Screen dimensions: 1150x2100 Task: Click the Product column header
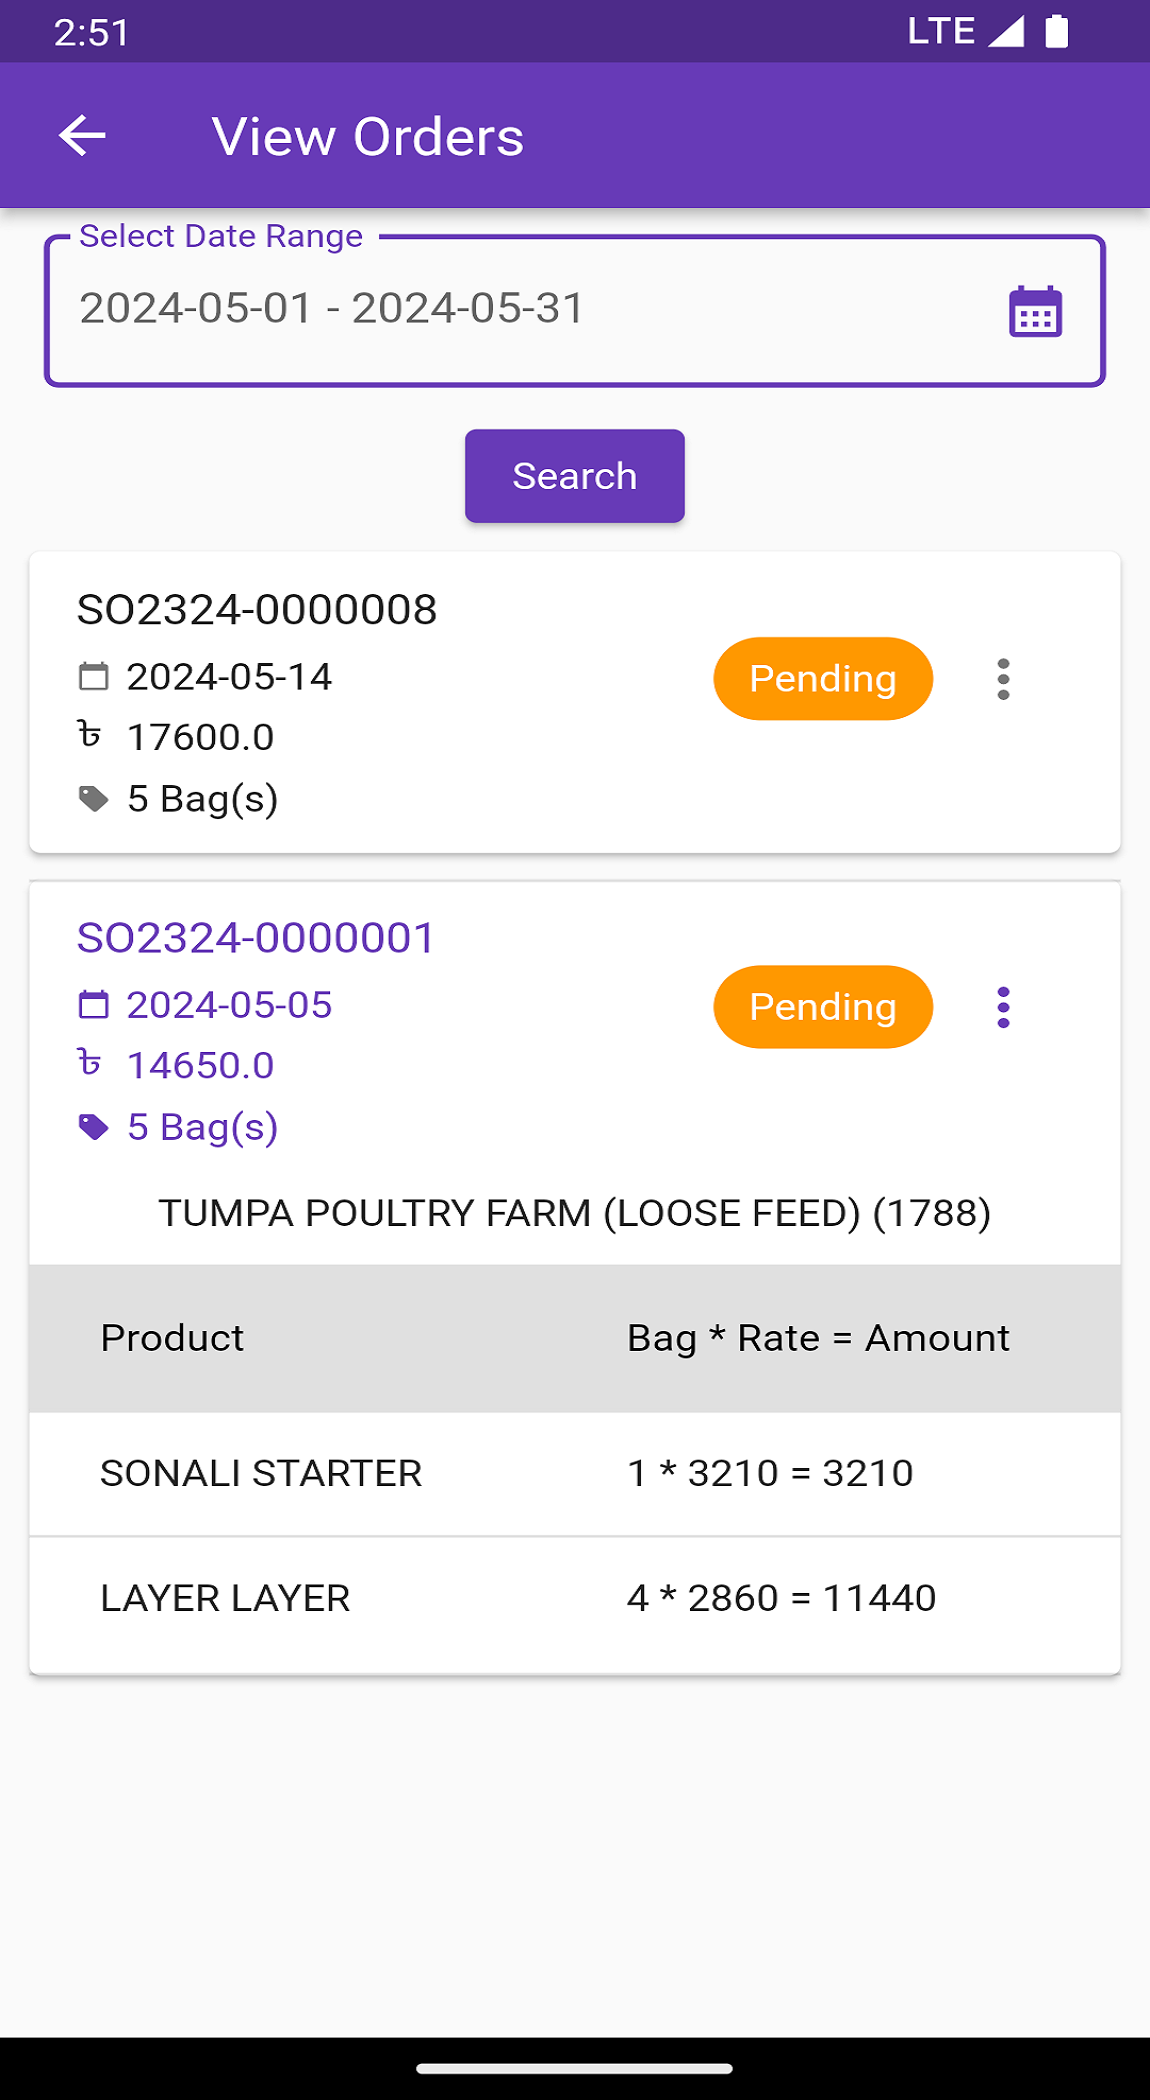pos(172,1339)
